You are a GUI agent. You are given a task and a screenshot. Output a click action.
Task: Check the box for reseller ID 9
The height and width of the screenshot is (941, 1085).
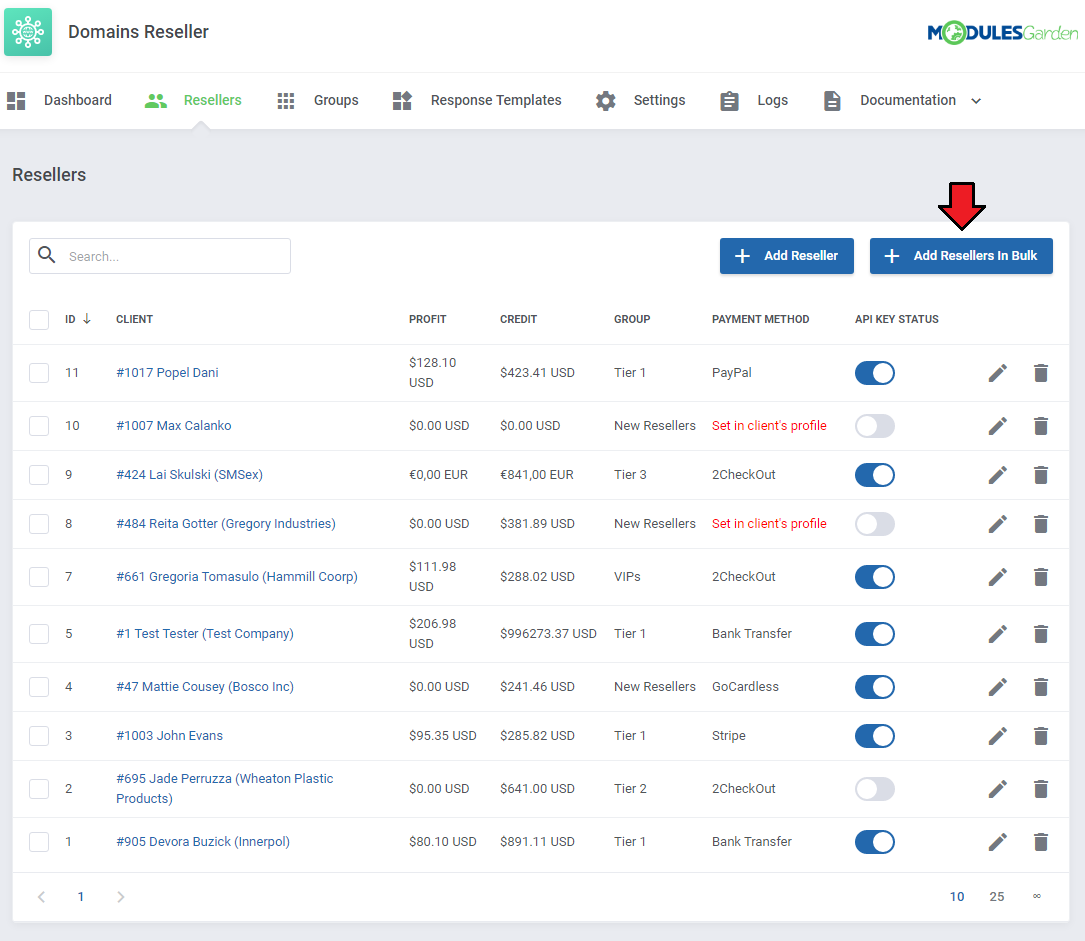click(x=39, y=475)
